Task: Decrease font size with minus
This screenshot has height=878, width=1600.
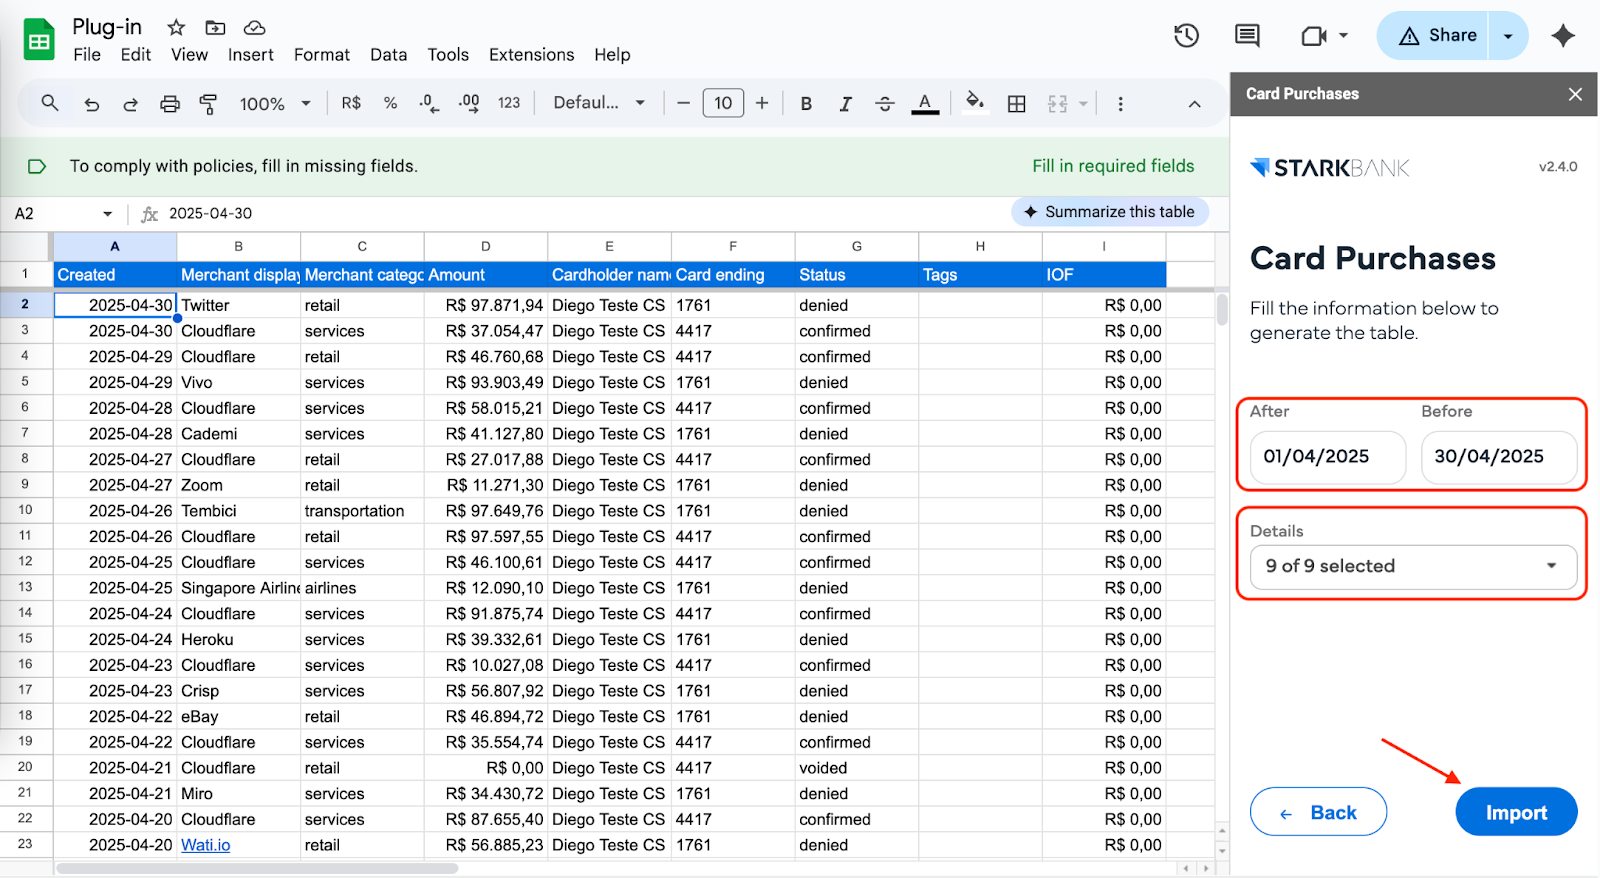Action: (x=684, y=103)
